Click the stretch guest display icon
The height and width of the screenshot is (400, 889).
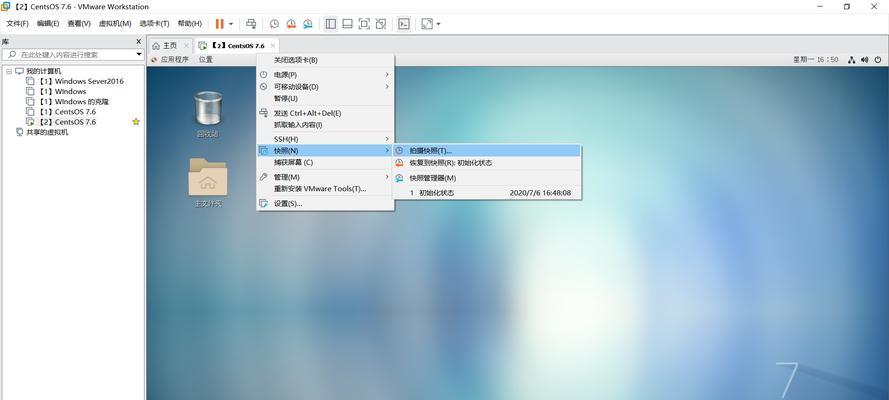click(427, 24)
